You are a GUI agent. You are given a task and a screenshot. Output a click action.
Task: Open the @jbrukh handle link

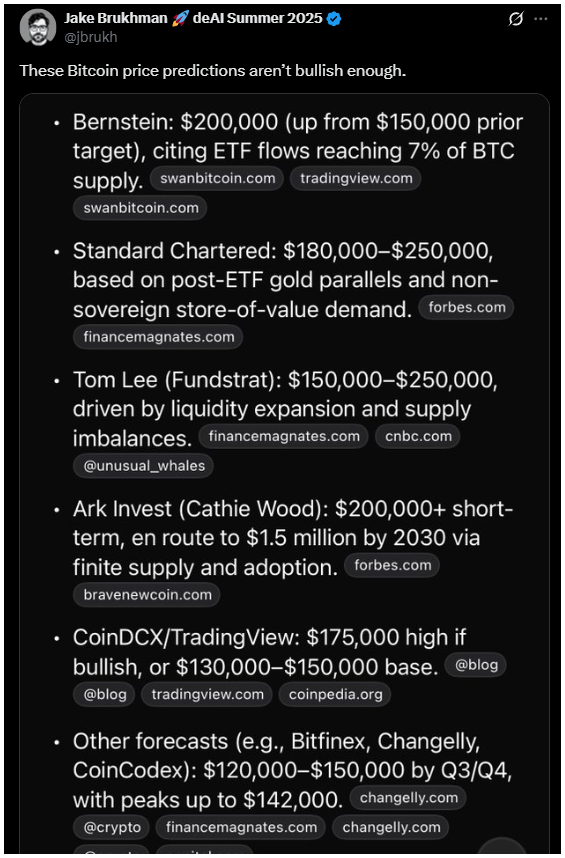[x=91, y=37]
